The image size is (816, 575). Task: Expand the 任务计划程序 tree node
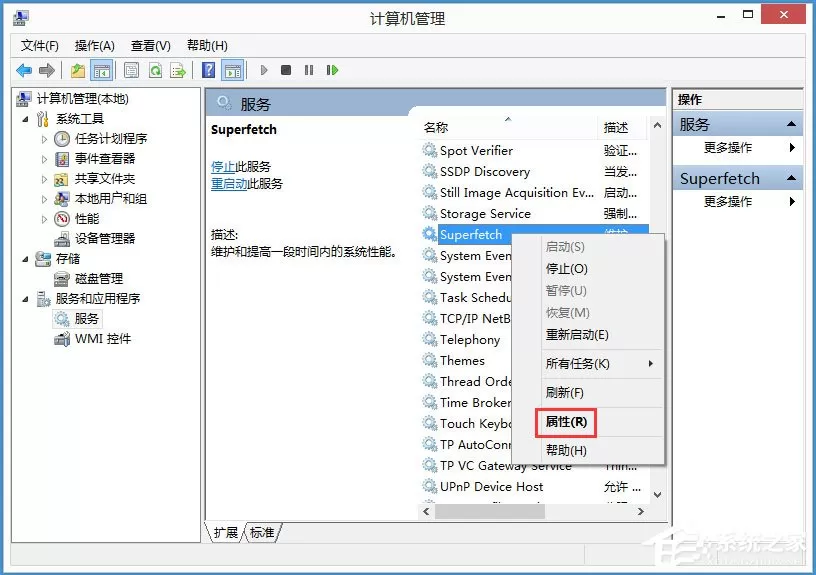[x=44, y=139]
